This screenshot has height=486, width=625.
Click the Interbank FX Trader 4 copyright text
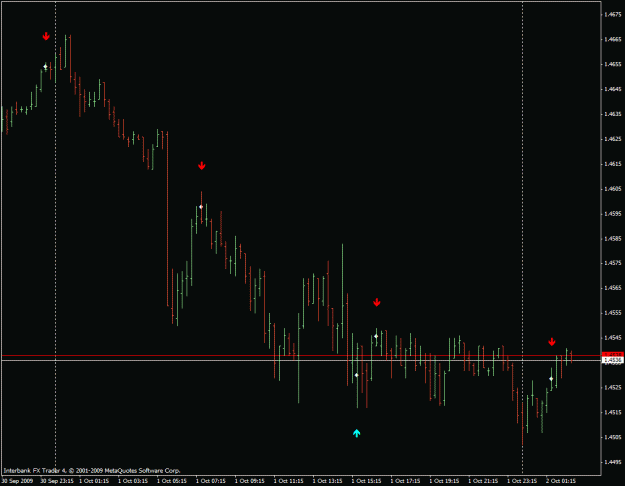(x=92, y=470)
